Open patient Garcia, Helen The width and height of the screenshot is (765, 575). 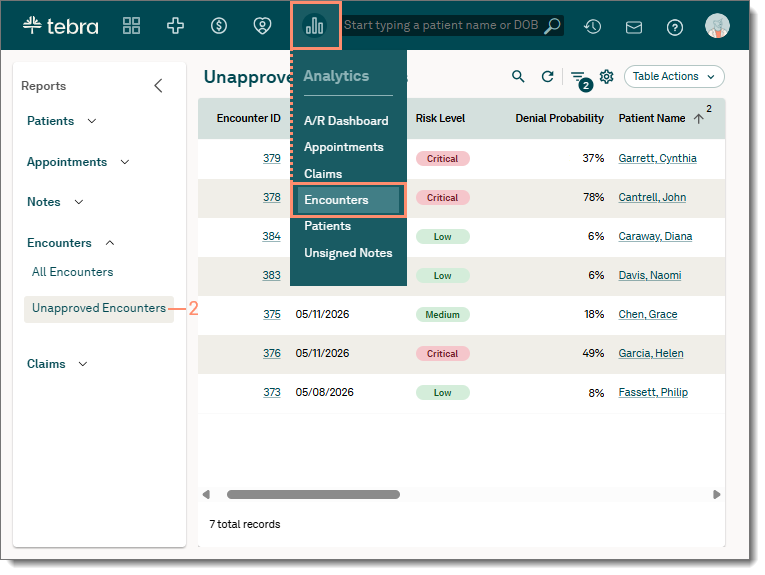650,353
